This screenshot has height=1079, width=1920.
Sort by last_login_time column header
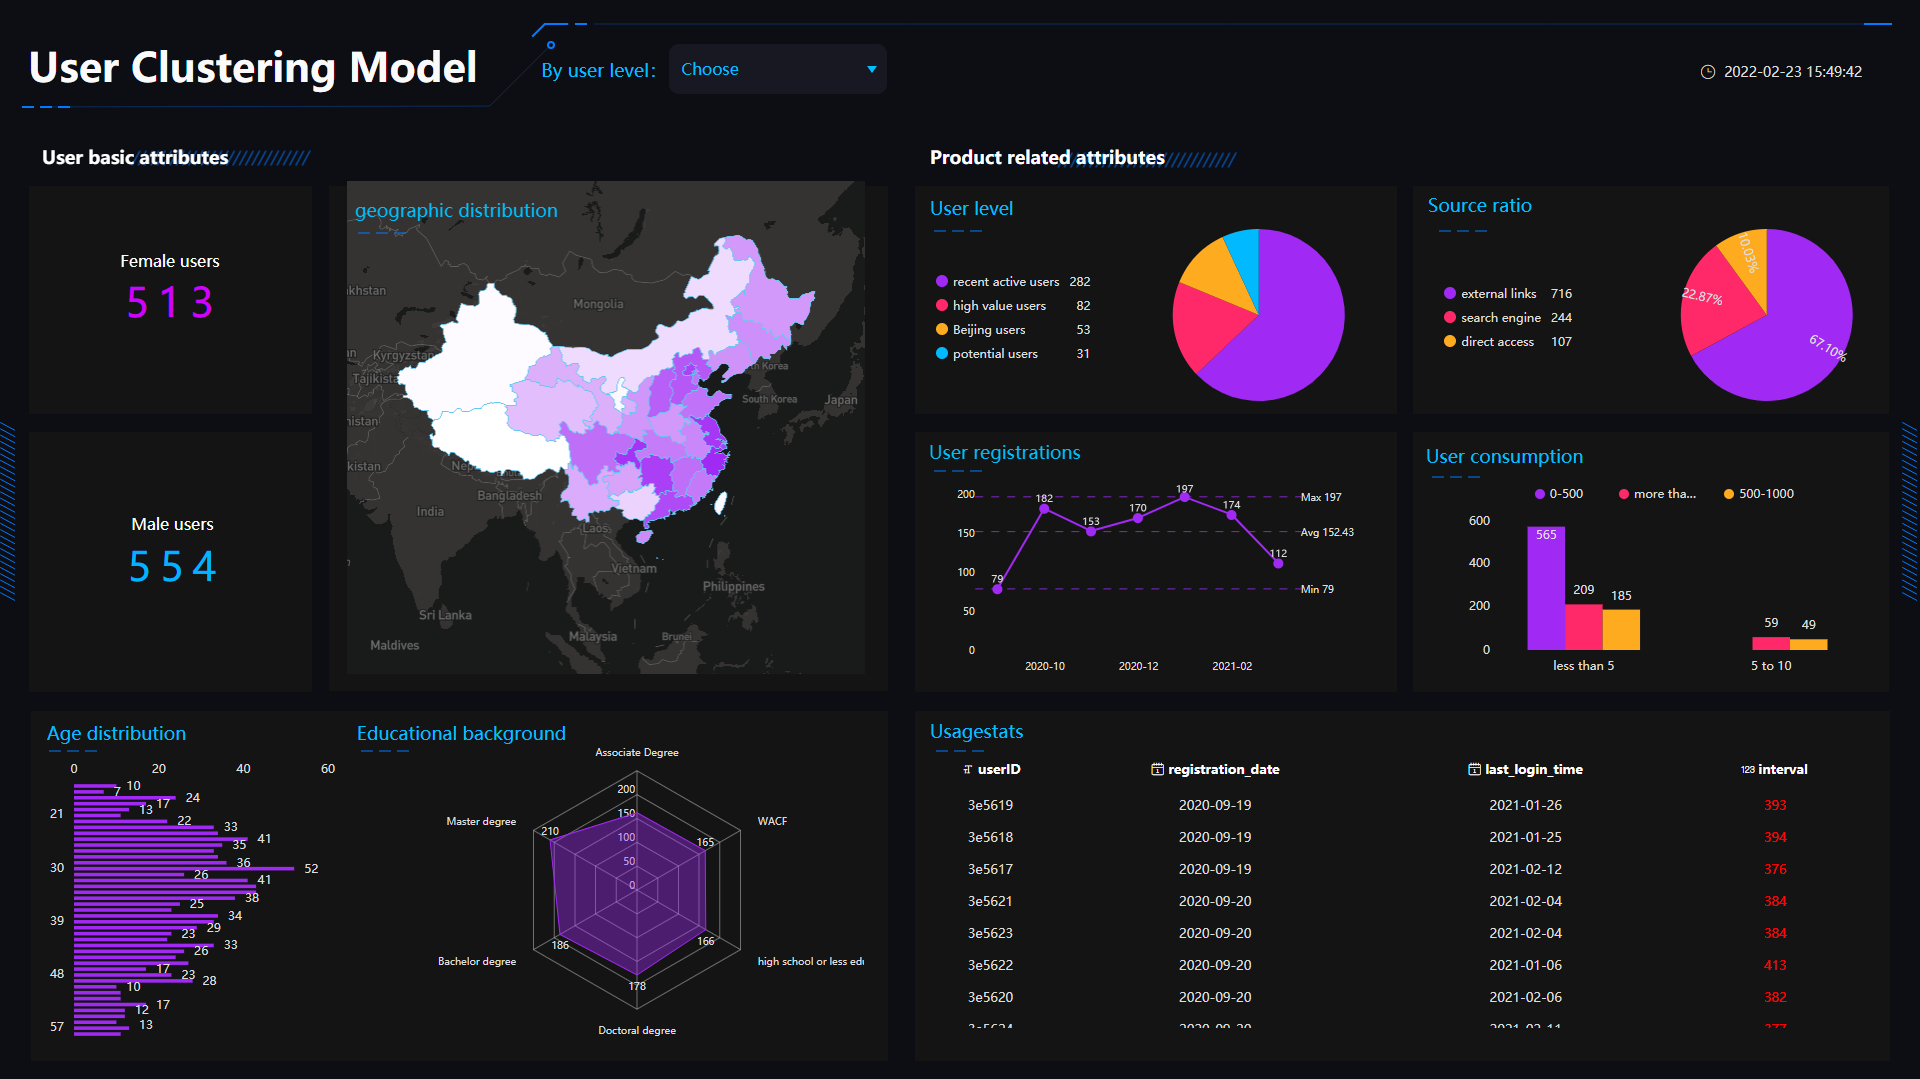tap(1534, 769)
